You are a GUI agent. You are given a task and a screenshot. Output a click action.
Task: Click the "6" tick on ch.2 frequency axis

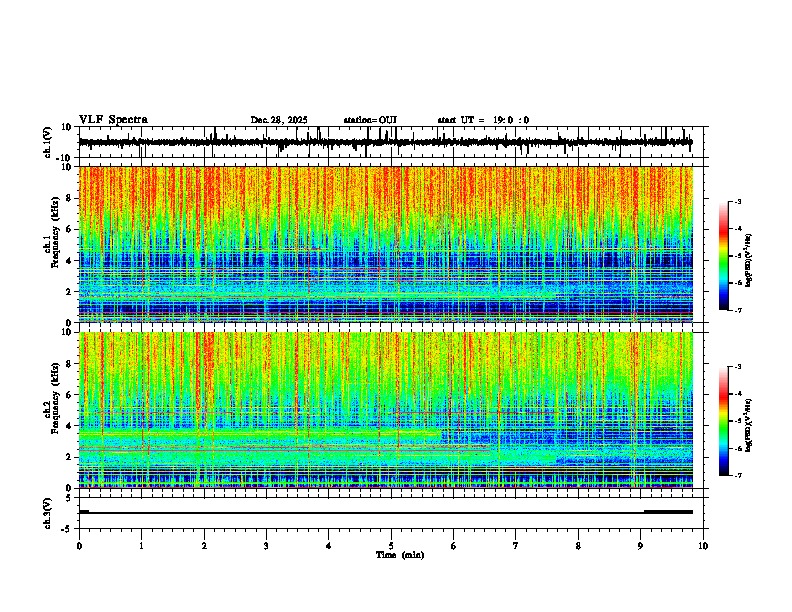tap(70, 395)
